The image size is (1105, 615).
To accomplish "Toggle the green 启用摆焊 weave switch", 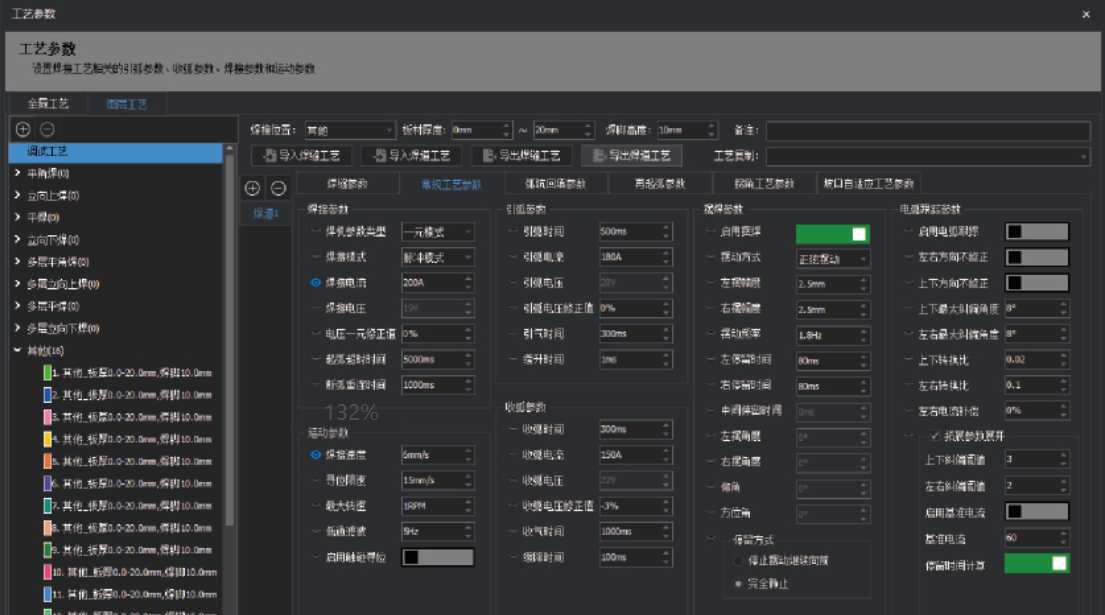I will [x=832, y=233].
